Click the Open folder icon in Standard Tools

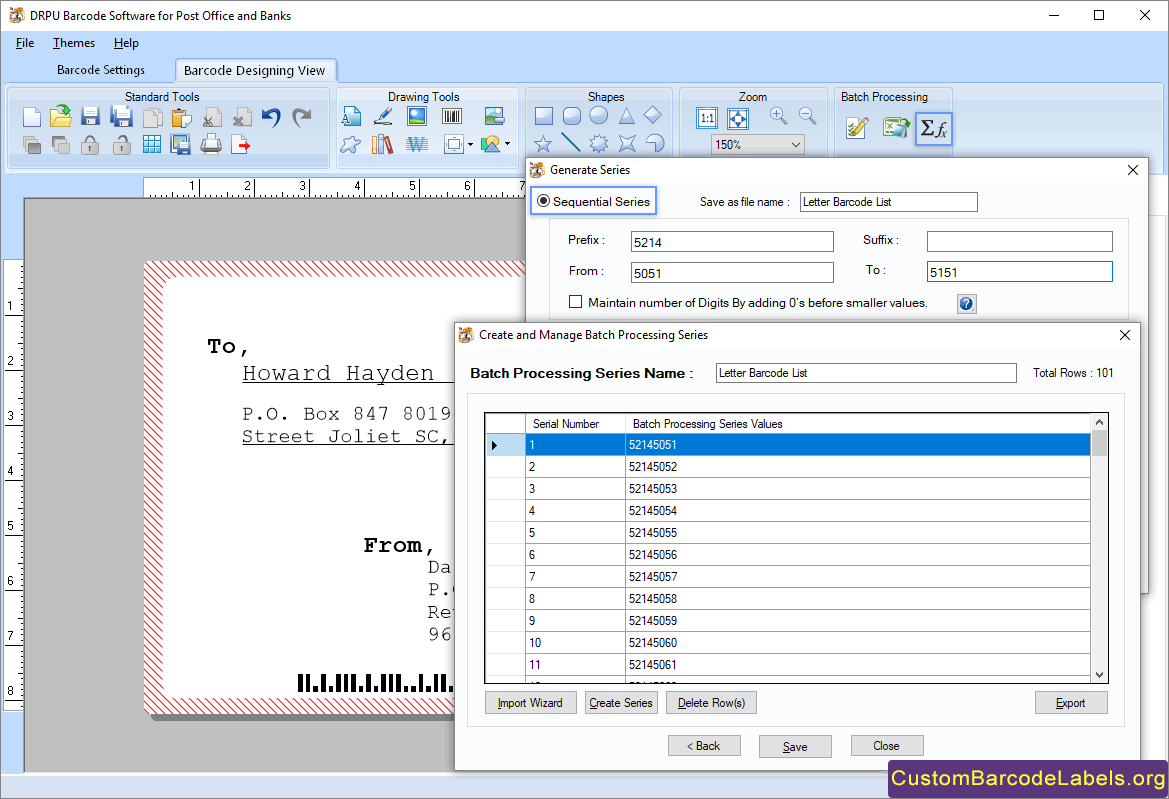click(x=61, y=117)
